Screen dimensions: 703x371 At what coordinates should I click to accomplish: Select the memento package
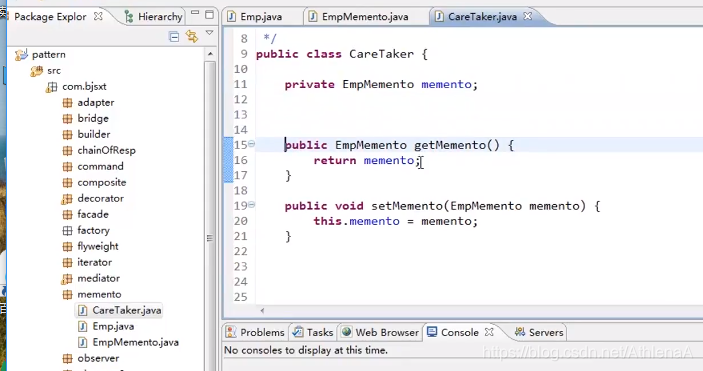[x=99, y=295]
